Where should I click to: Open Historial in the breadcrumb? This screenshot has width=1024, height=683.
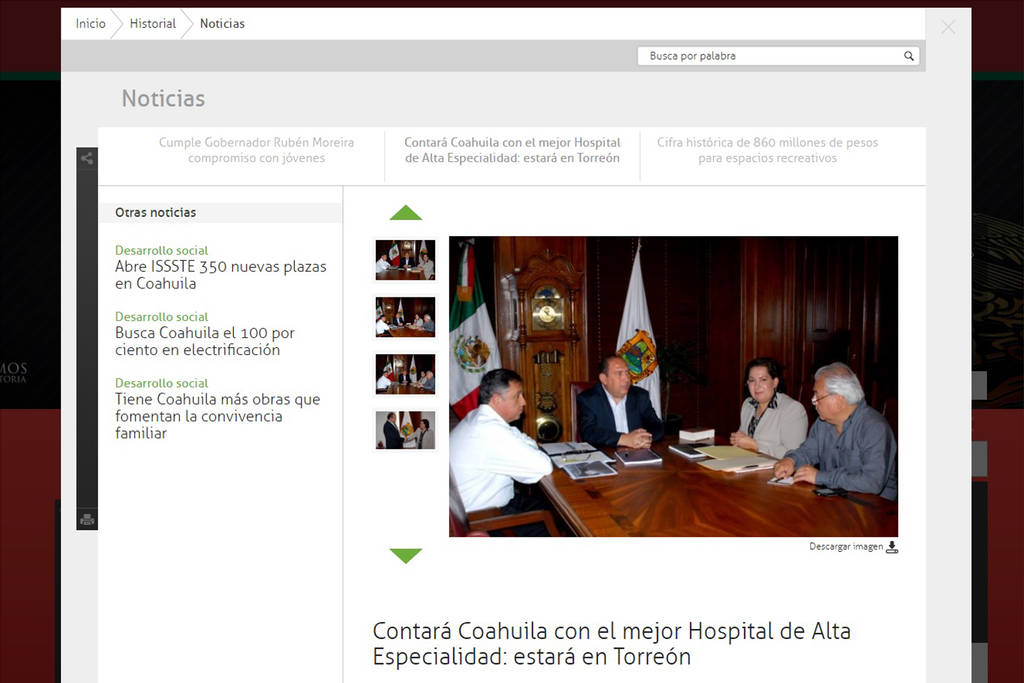coord(152,23)
